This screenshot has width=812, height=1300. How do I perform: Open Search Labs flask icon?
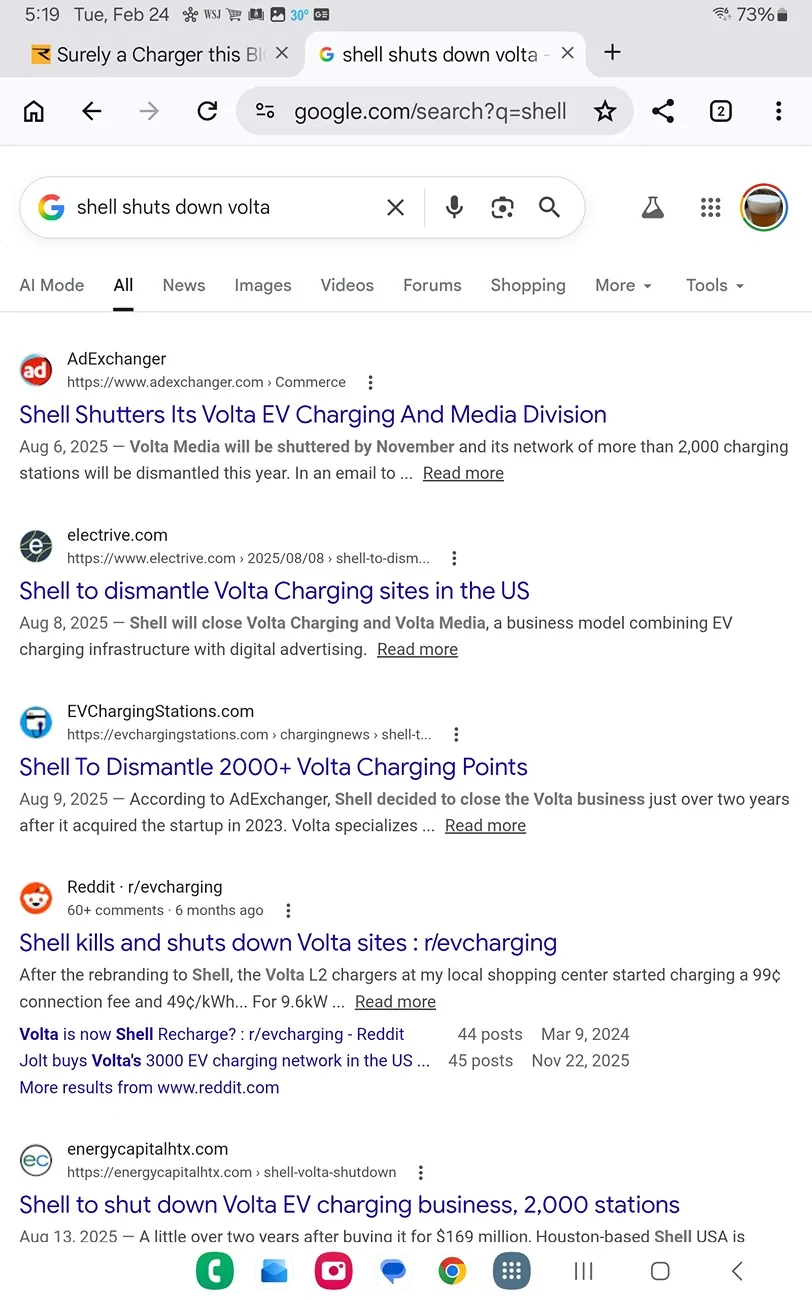tap(653, 207)
